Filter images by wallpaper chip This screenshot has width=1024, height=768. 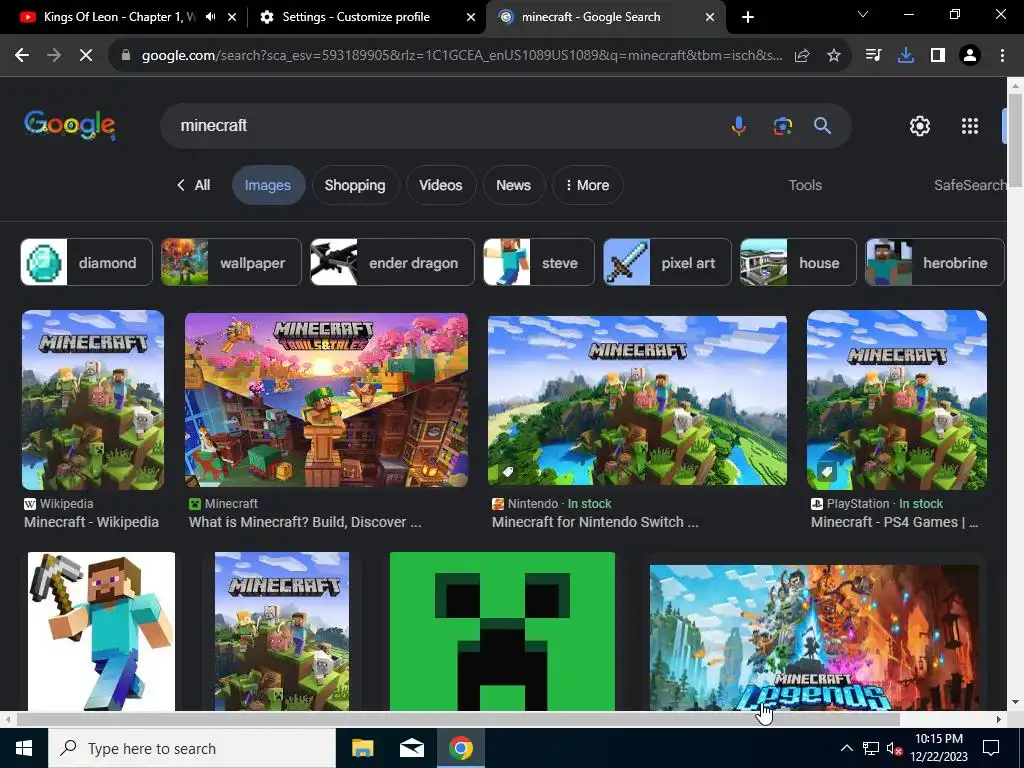coord(231,263)
